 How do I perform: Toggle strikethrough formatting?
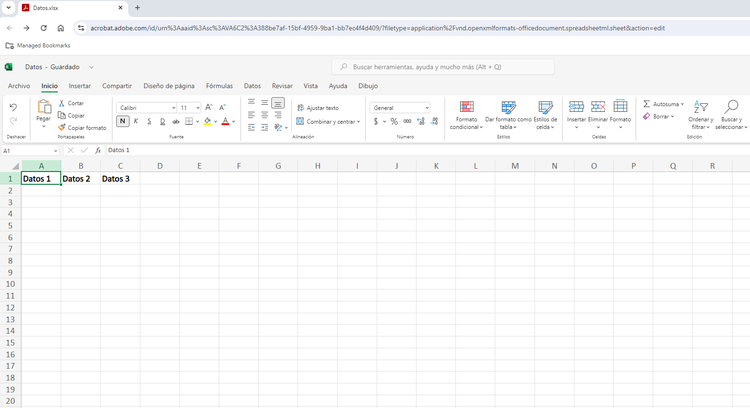(176, 121)
